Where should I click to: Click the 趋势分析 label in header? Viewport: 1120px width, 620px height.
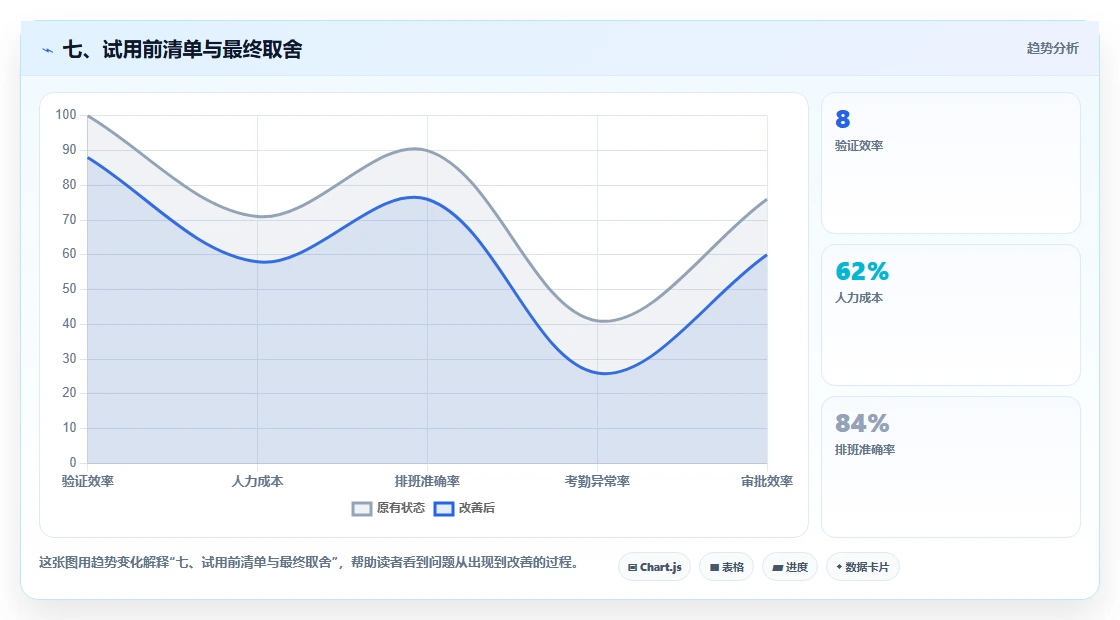(x=1052, y=49)
